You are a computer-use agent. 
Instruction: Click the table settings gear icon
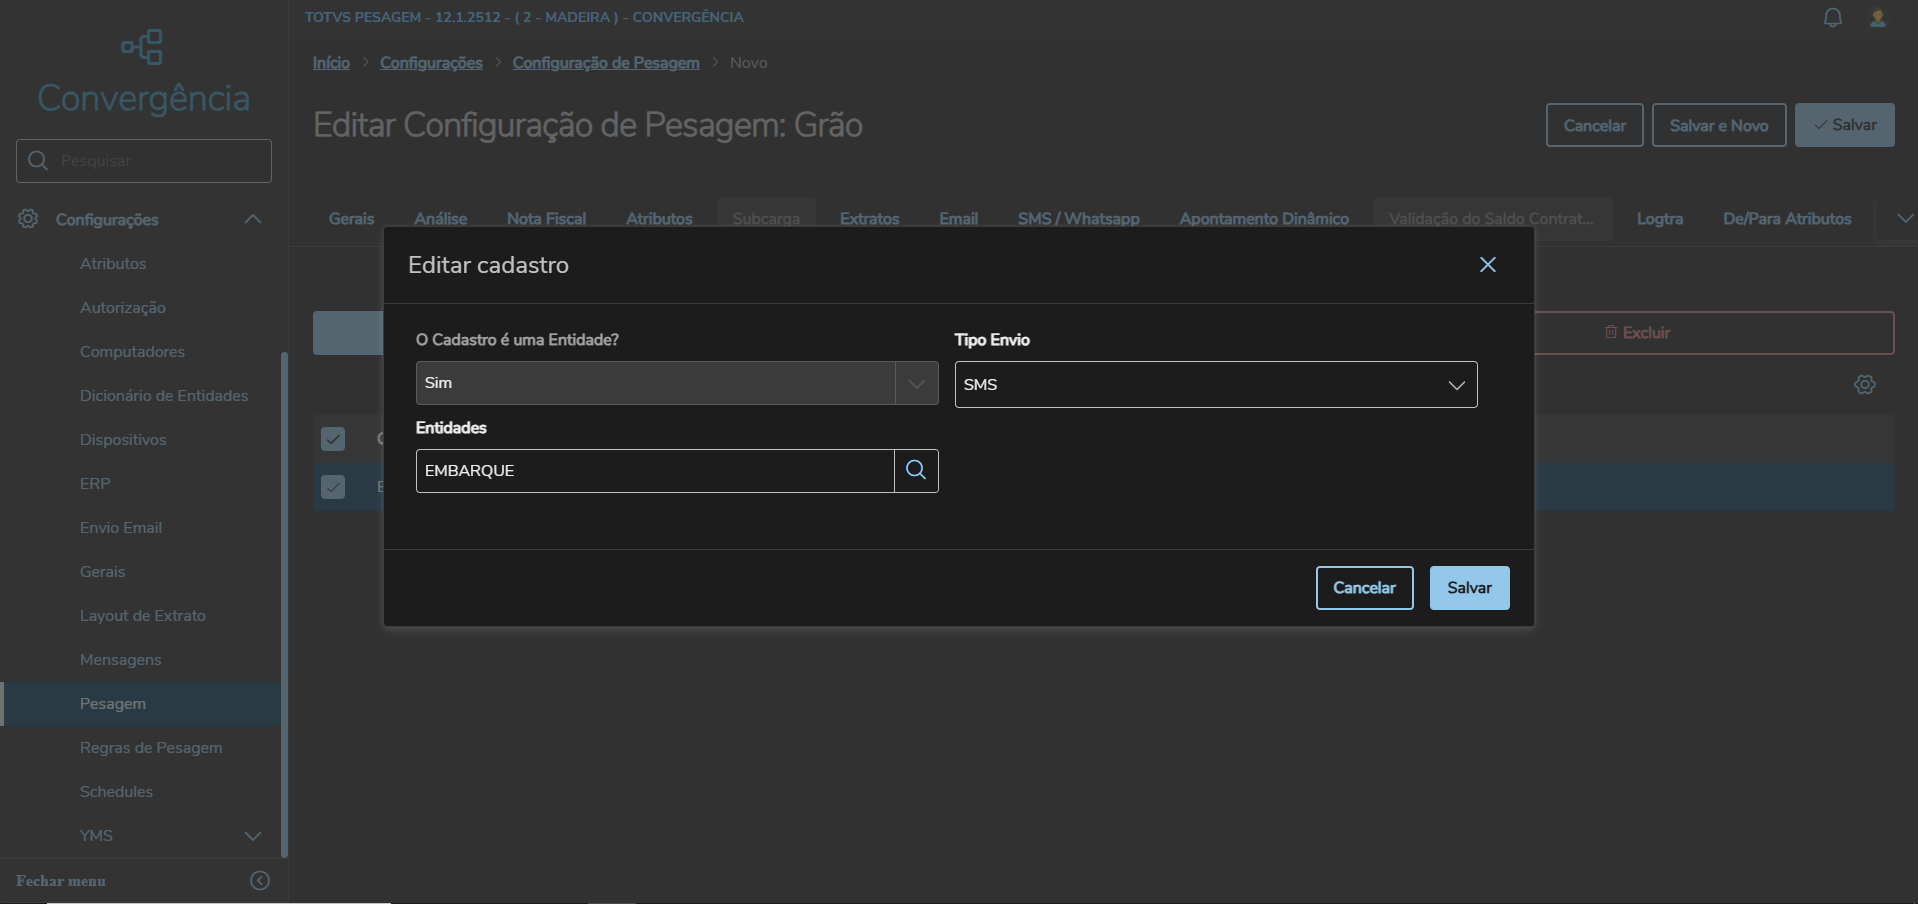coord(1864,385)
